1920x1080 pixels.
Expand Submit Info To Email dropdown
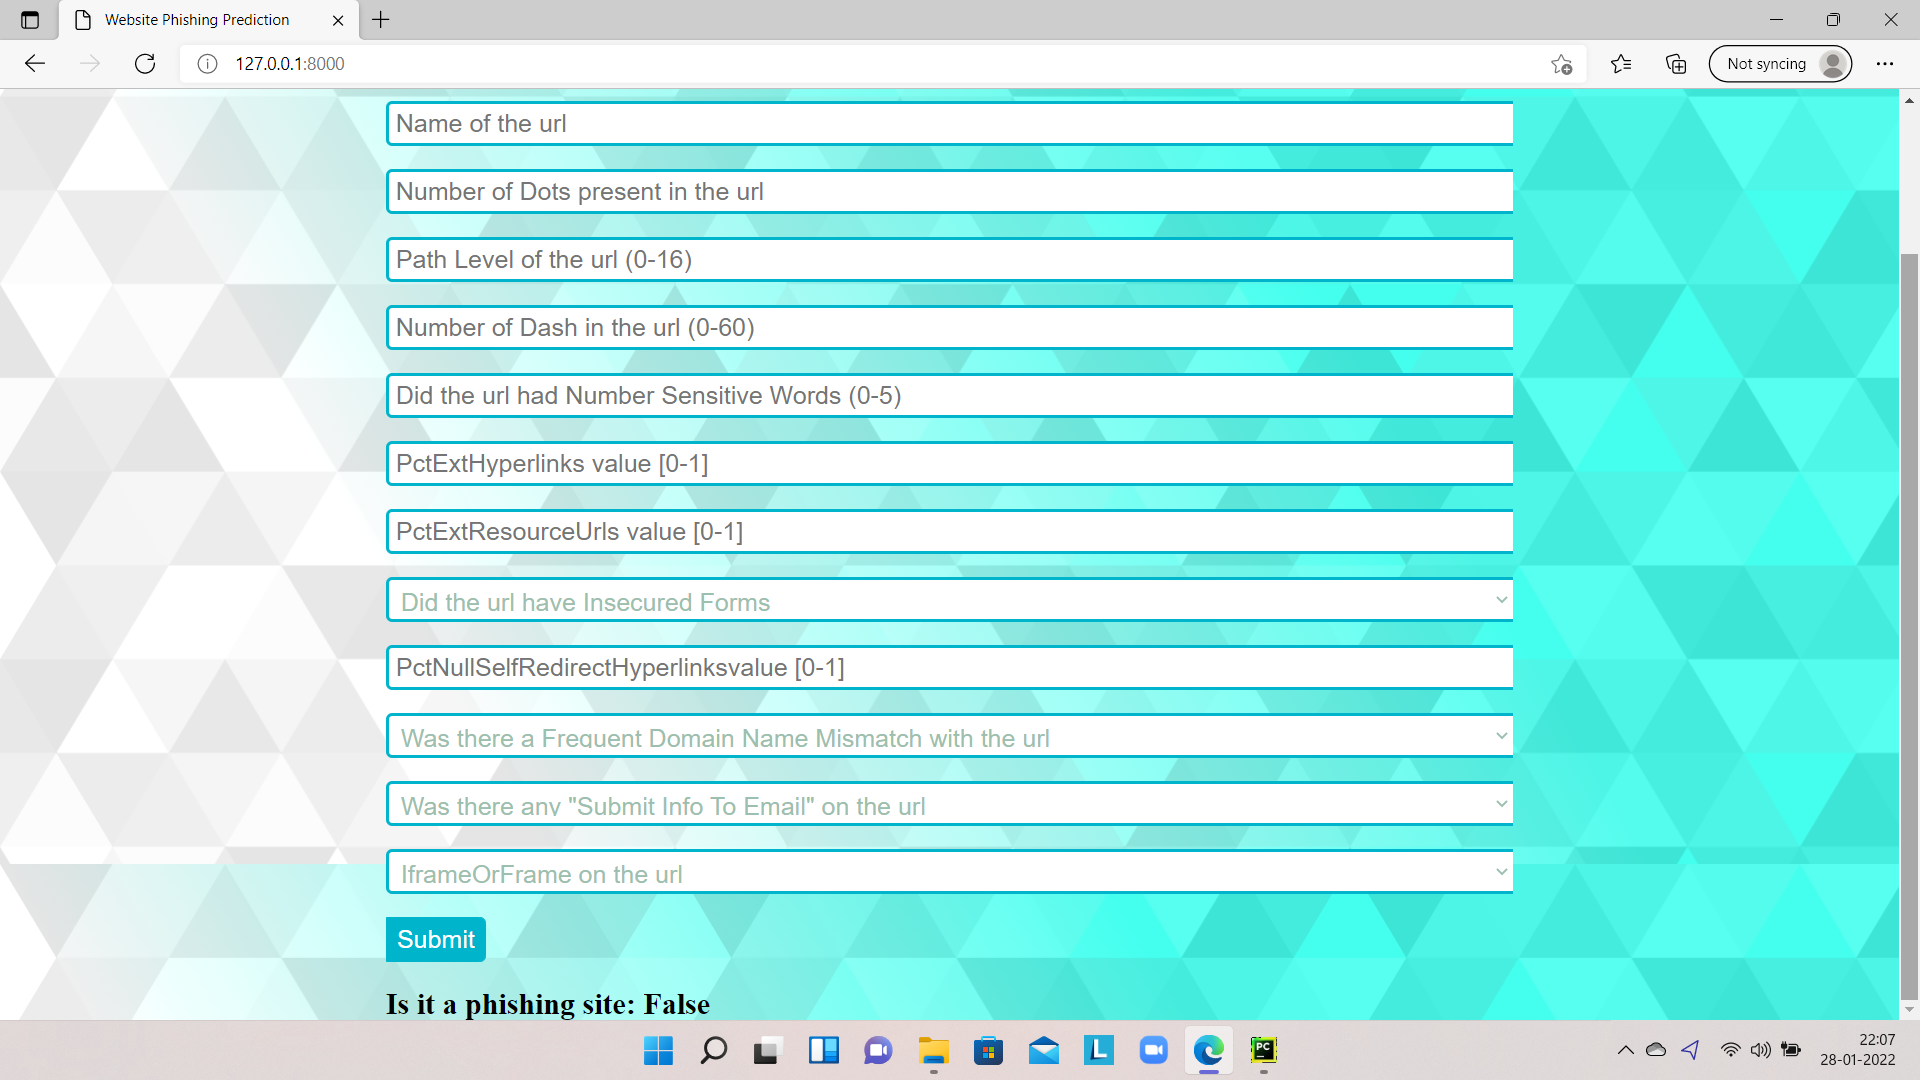coord(949,805)
